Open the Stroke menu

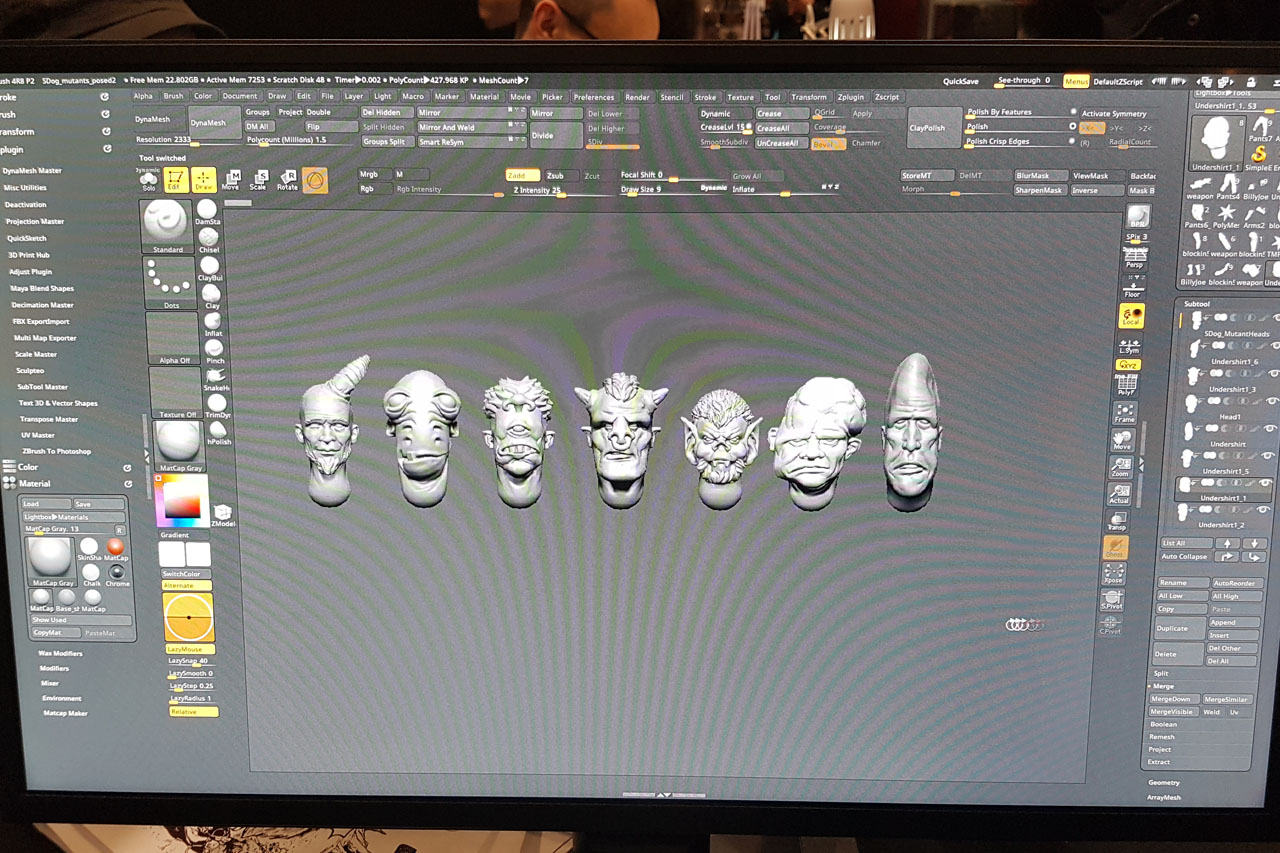pos(705,97)
